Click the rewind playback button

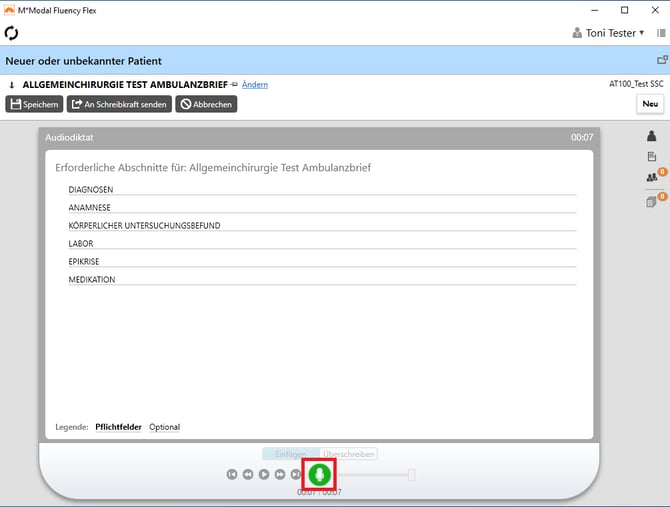[248, 474]
